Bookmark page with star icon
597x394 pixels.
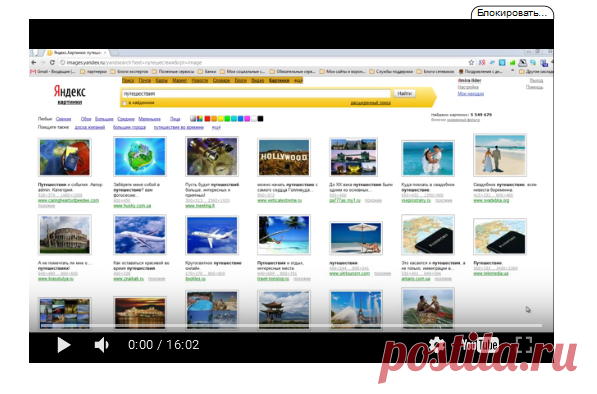[471, 62]
